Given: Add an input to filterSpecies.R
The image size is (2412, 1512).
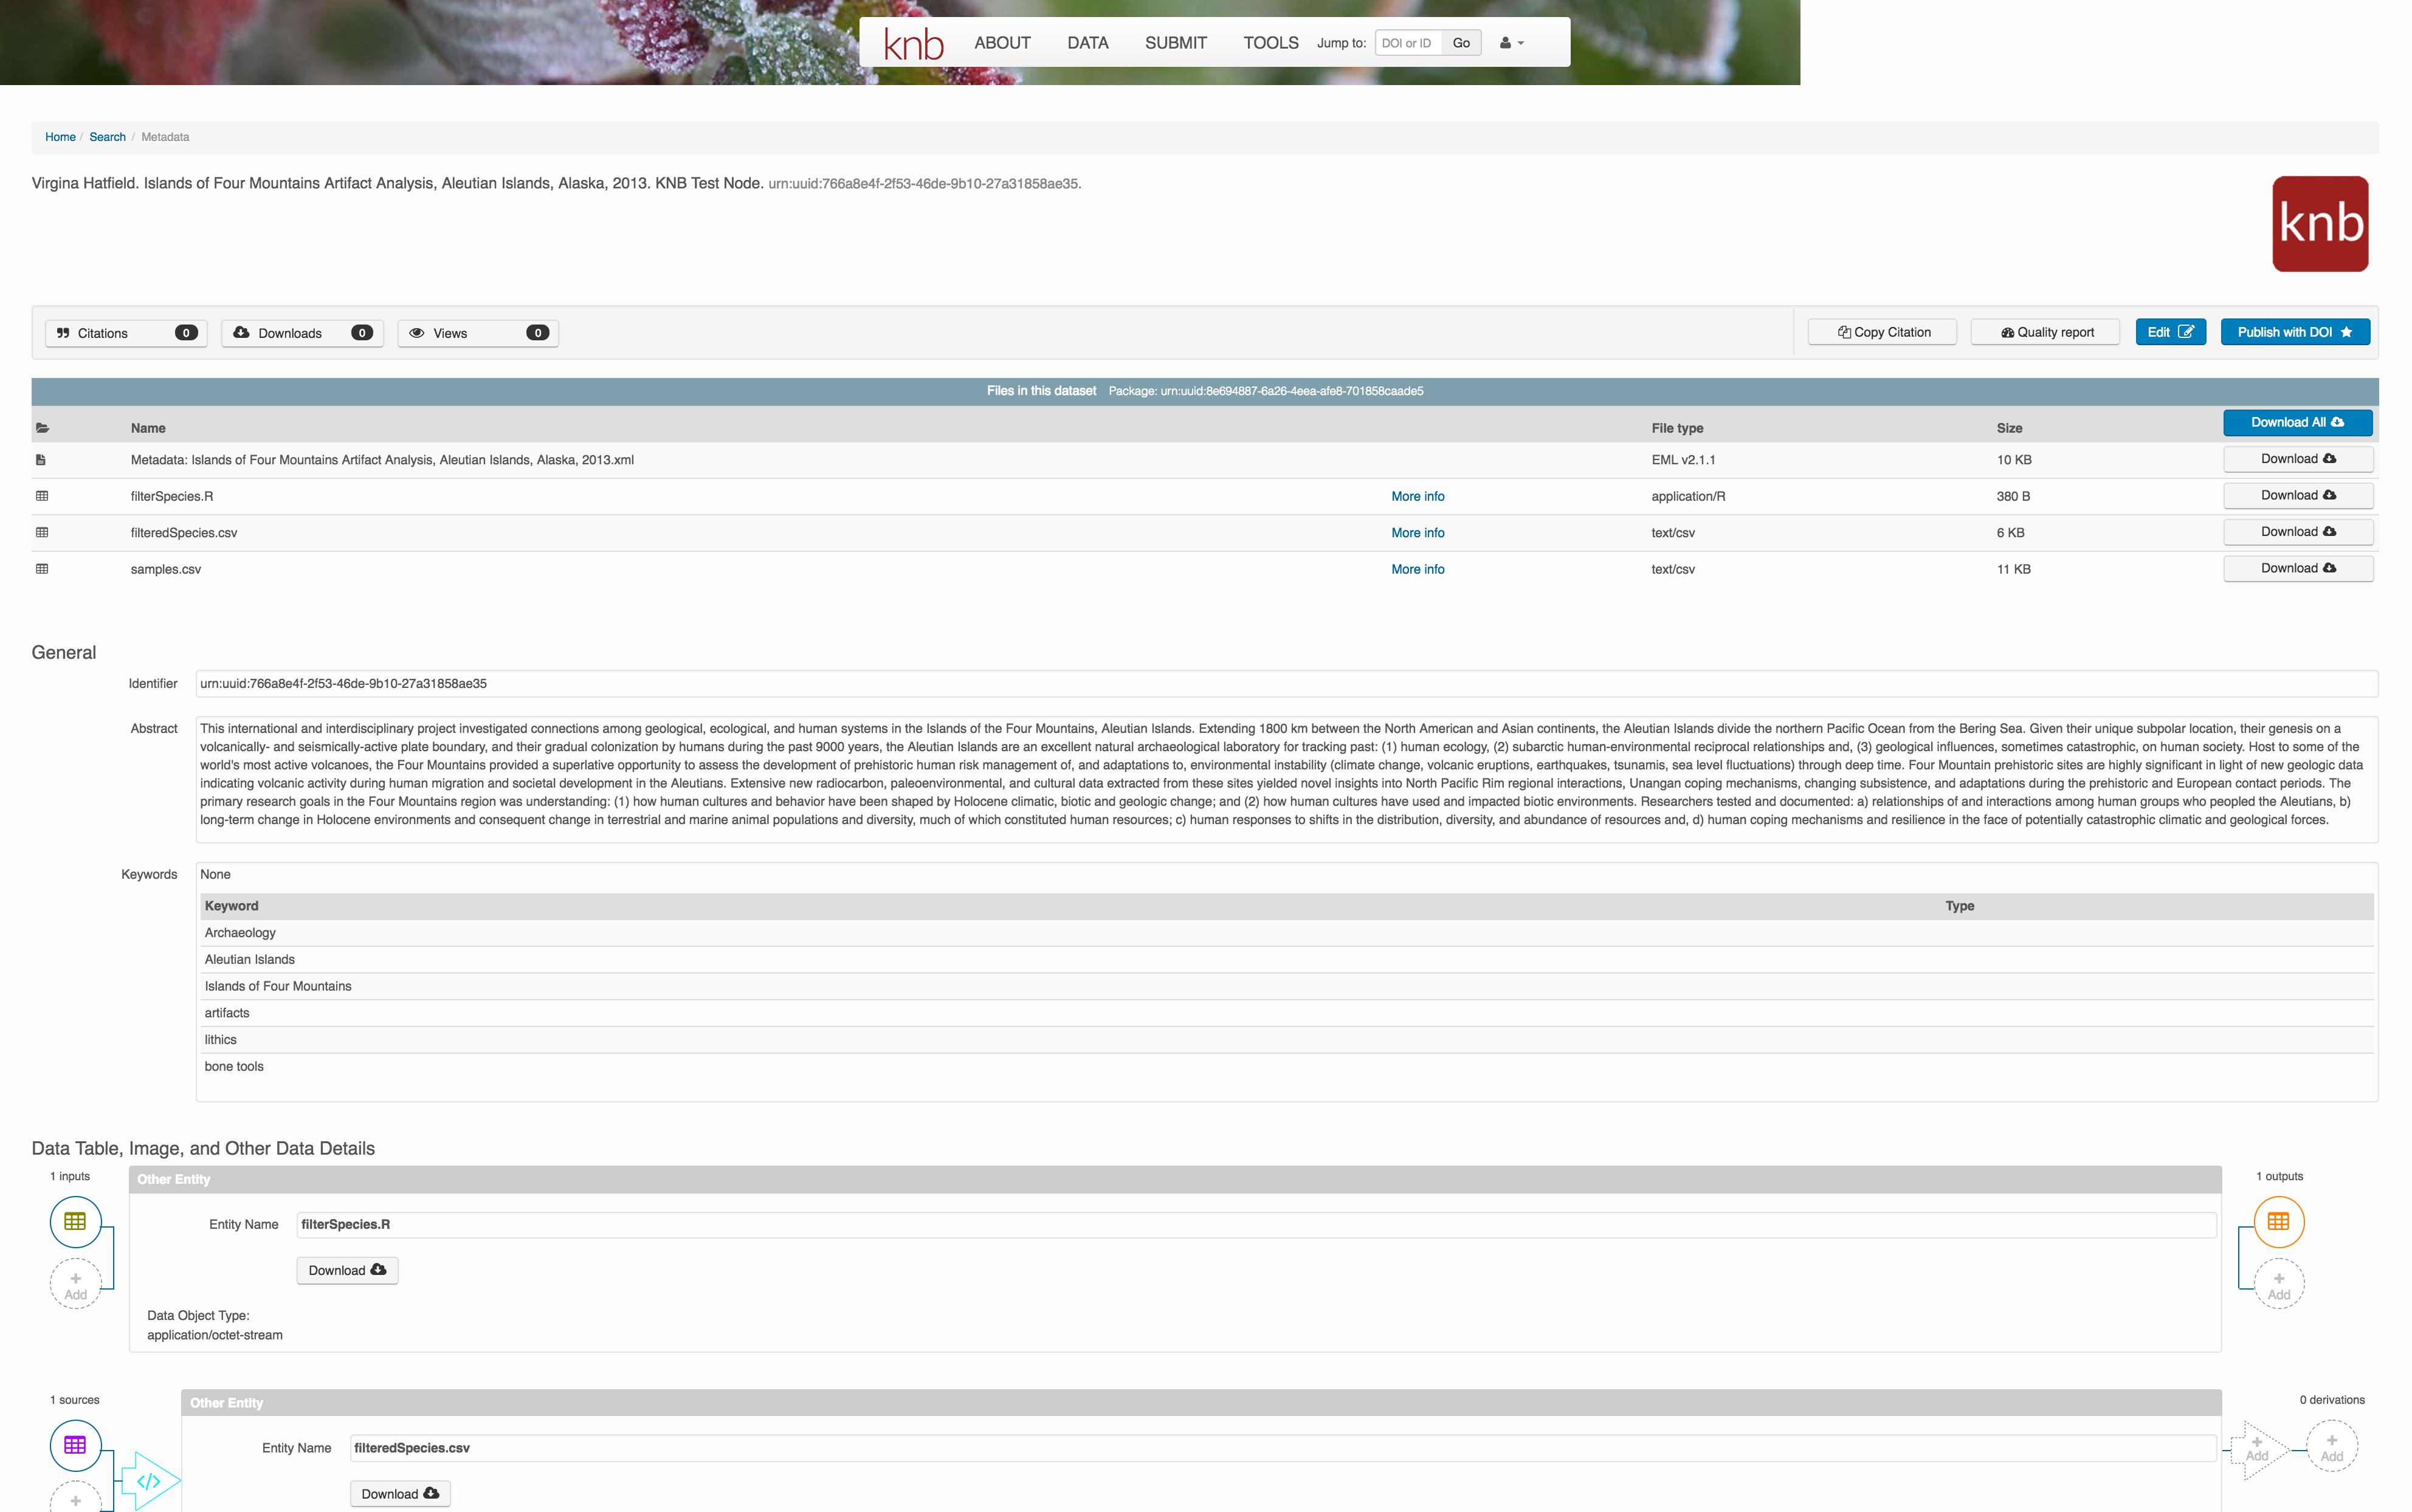Looking at the screenshot, I should [75, 1285].
